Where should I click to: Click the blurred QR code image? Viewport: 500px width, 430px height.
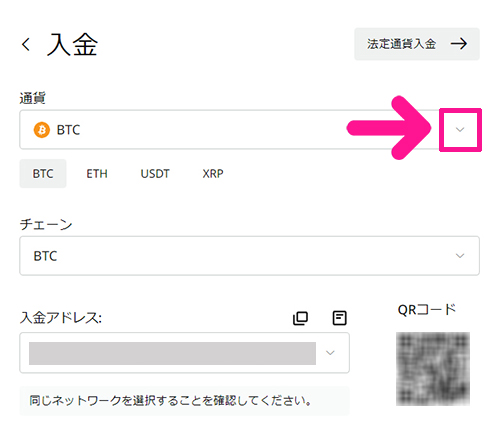click(433, 369)
